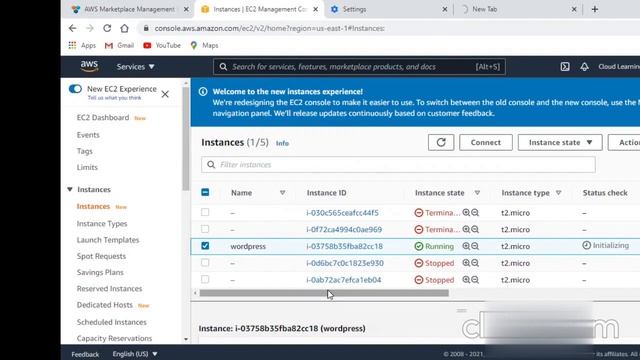Open Instance Types in the sidebar

click(x=102, y=224)
